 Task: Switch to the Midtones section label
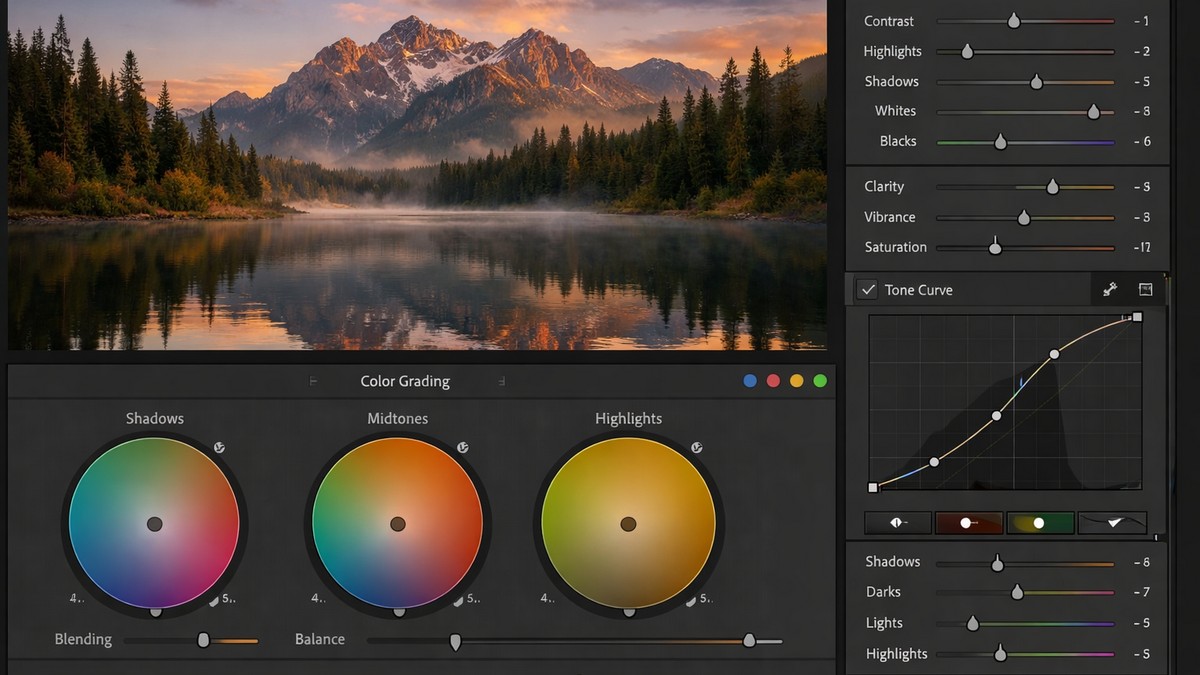click(397, 418)
